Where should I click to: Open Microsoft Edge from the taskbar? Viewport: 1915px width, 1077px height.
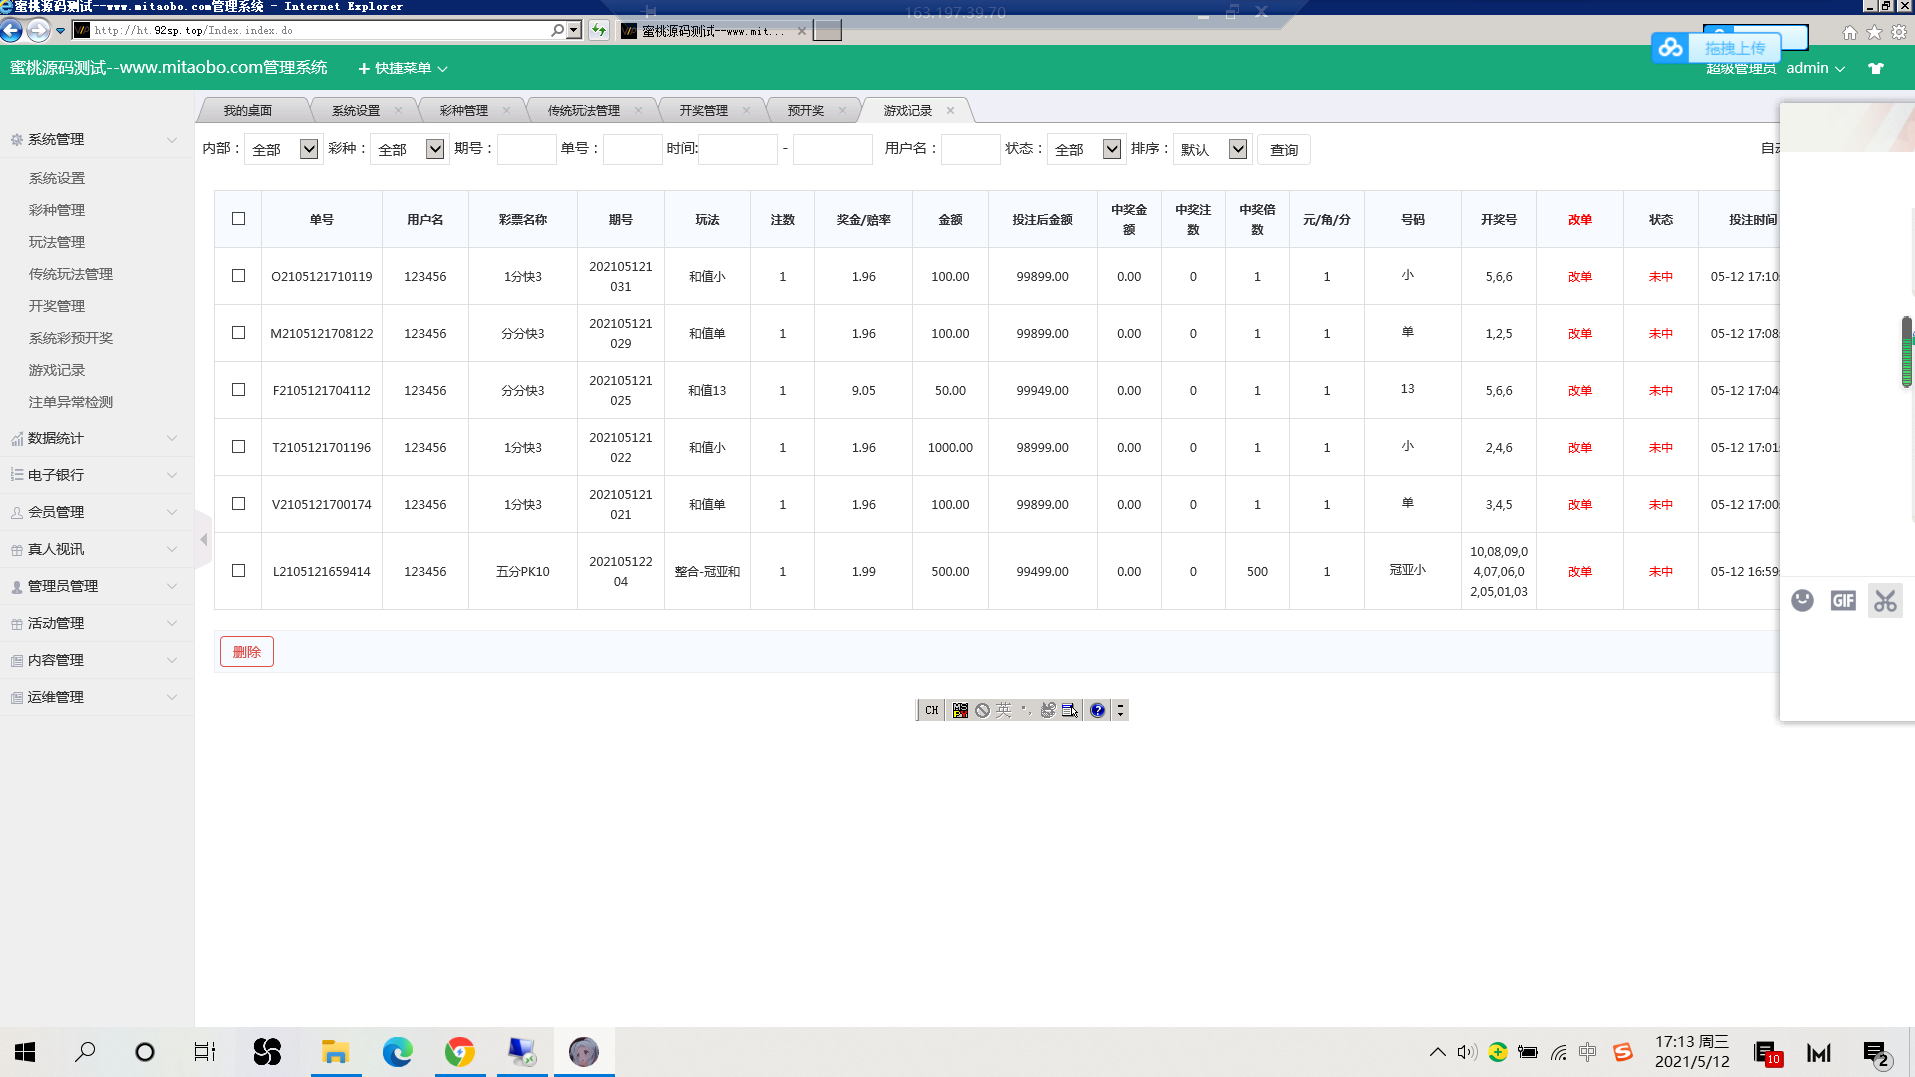(x=397, y=1052)
